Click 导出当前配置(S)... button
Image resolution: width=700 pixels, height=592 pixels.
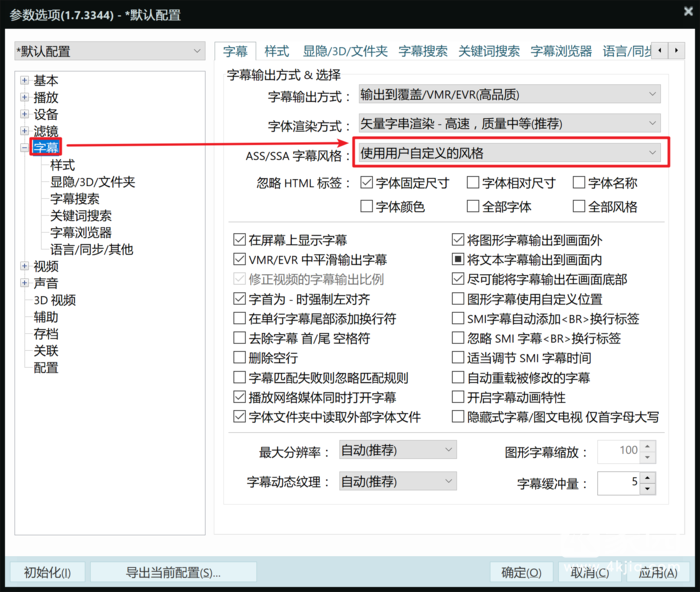click(173, 573)
